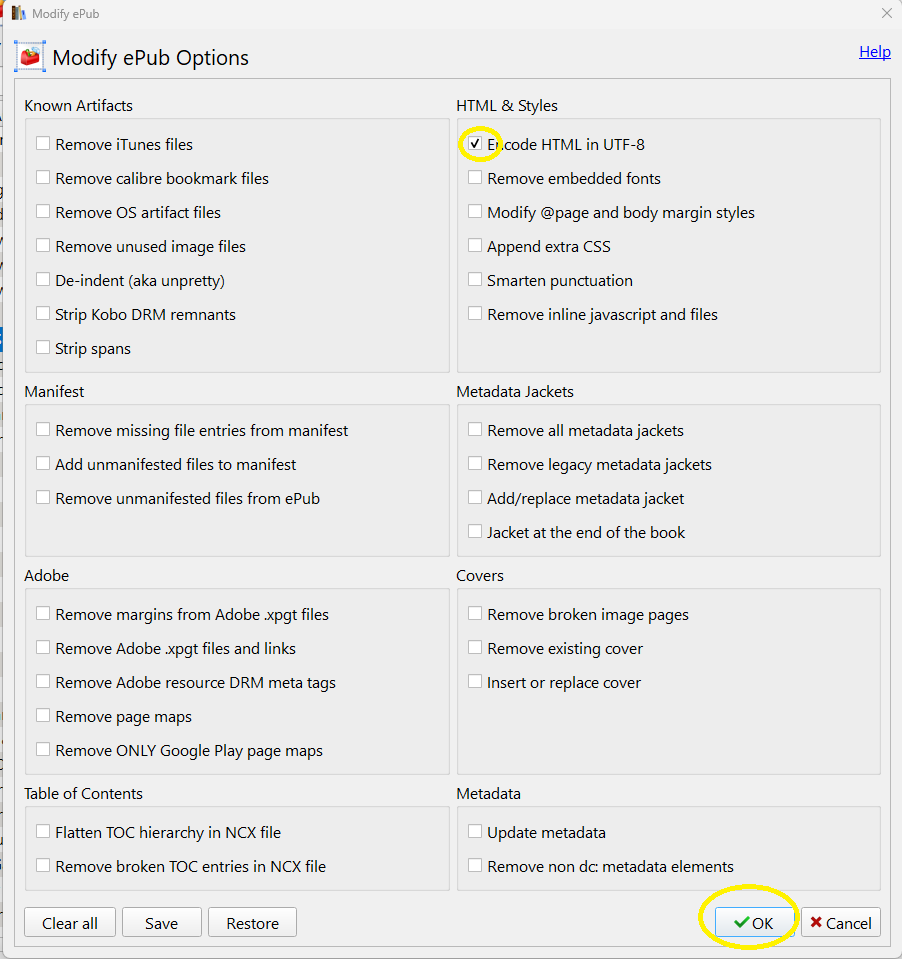The width and height of the screenshot is (902, 959).
Task: Confirm with the OK button
Action: (x=753, y=923)
